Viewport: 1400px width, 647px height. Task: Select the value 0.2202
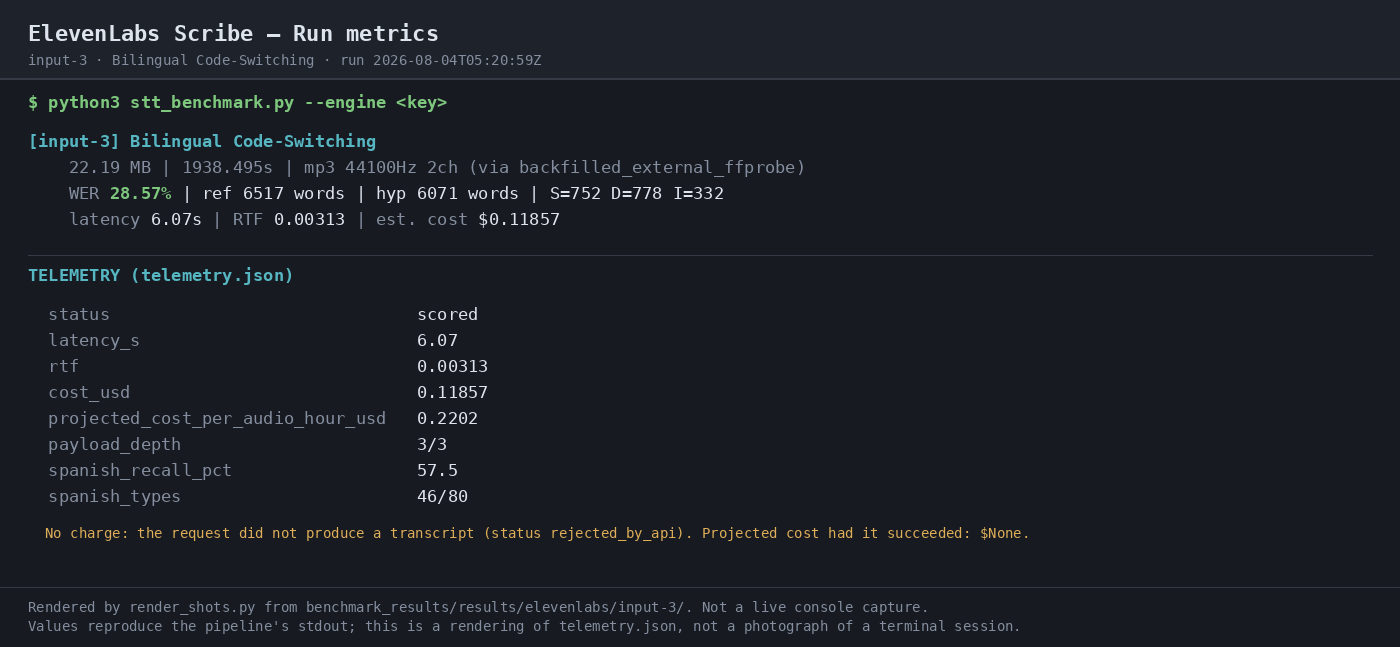[447, 419]
